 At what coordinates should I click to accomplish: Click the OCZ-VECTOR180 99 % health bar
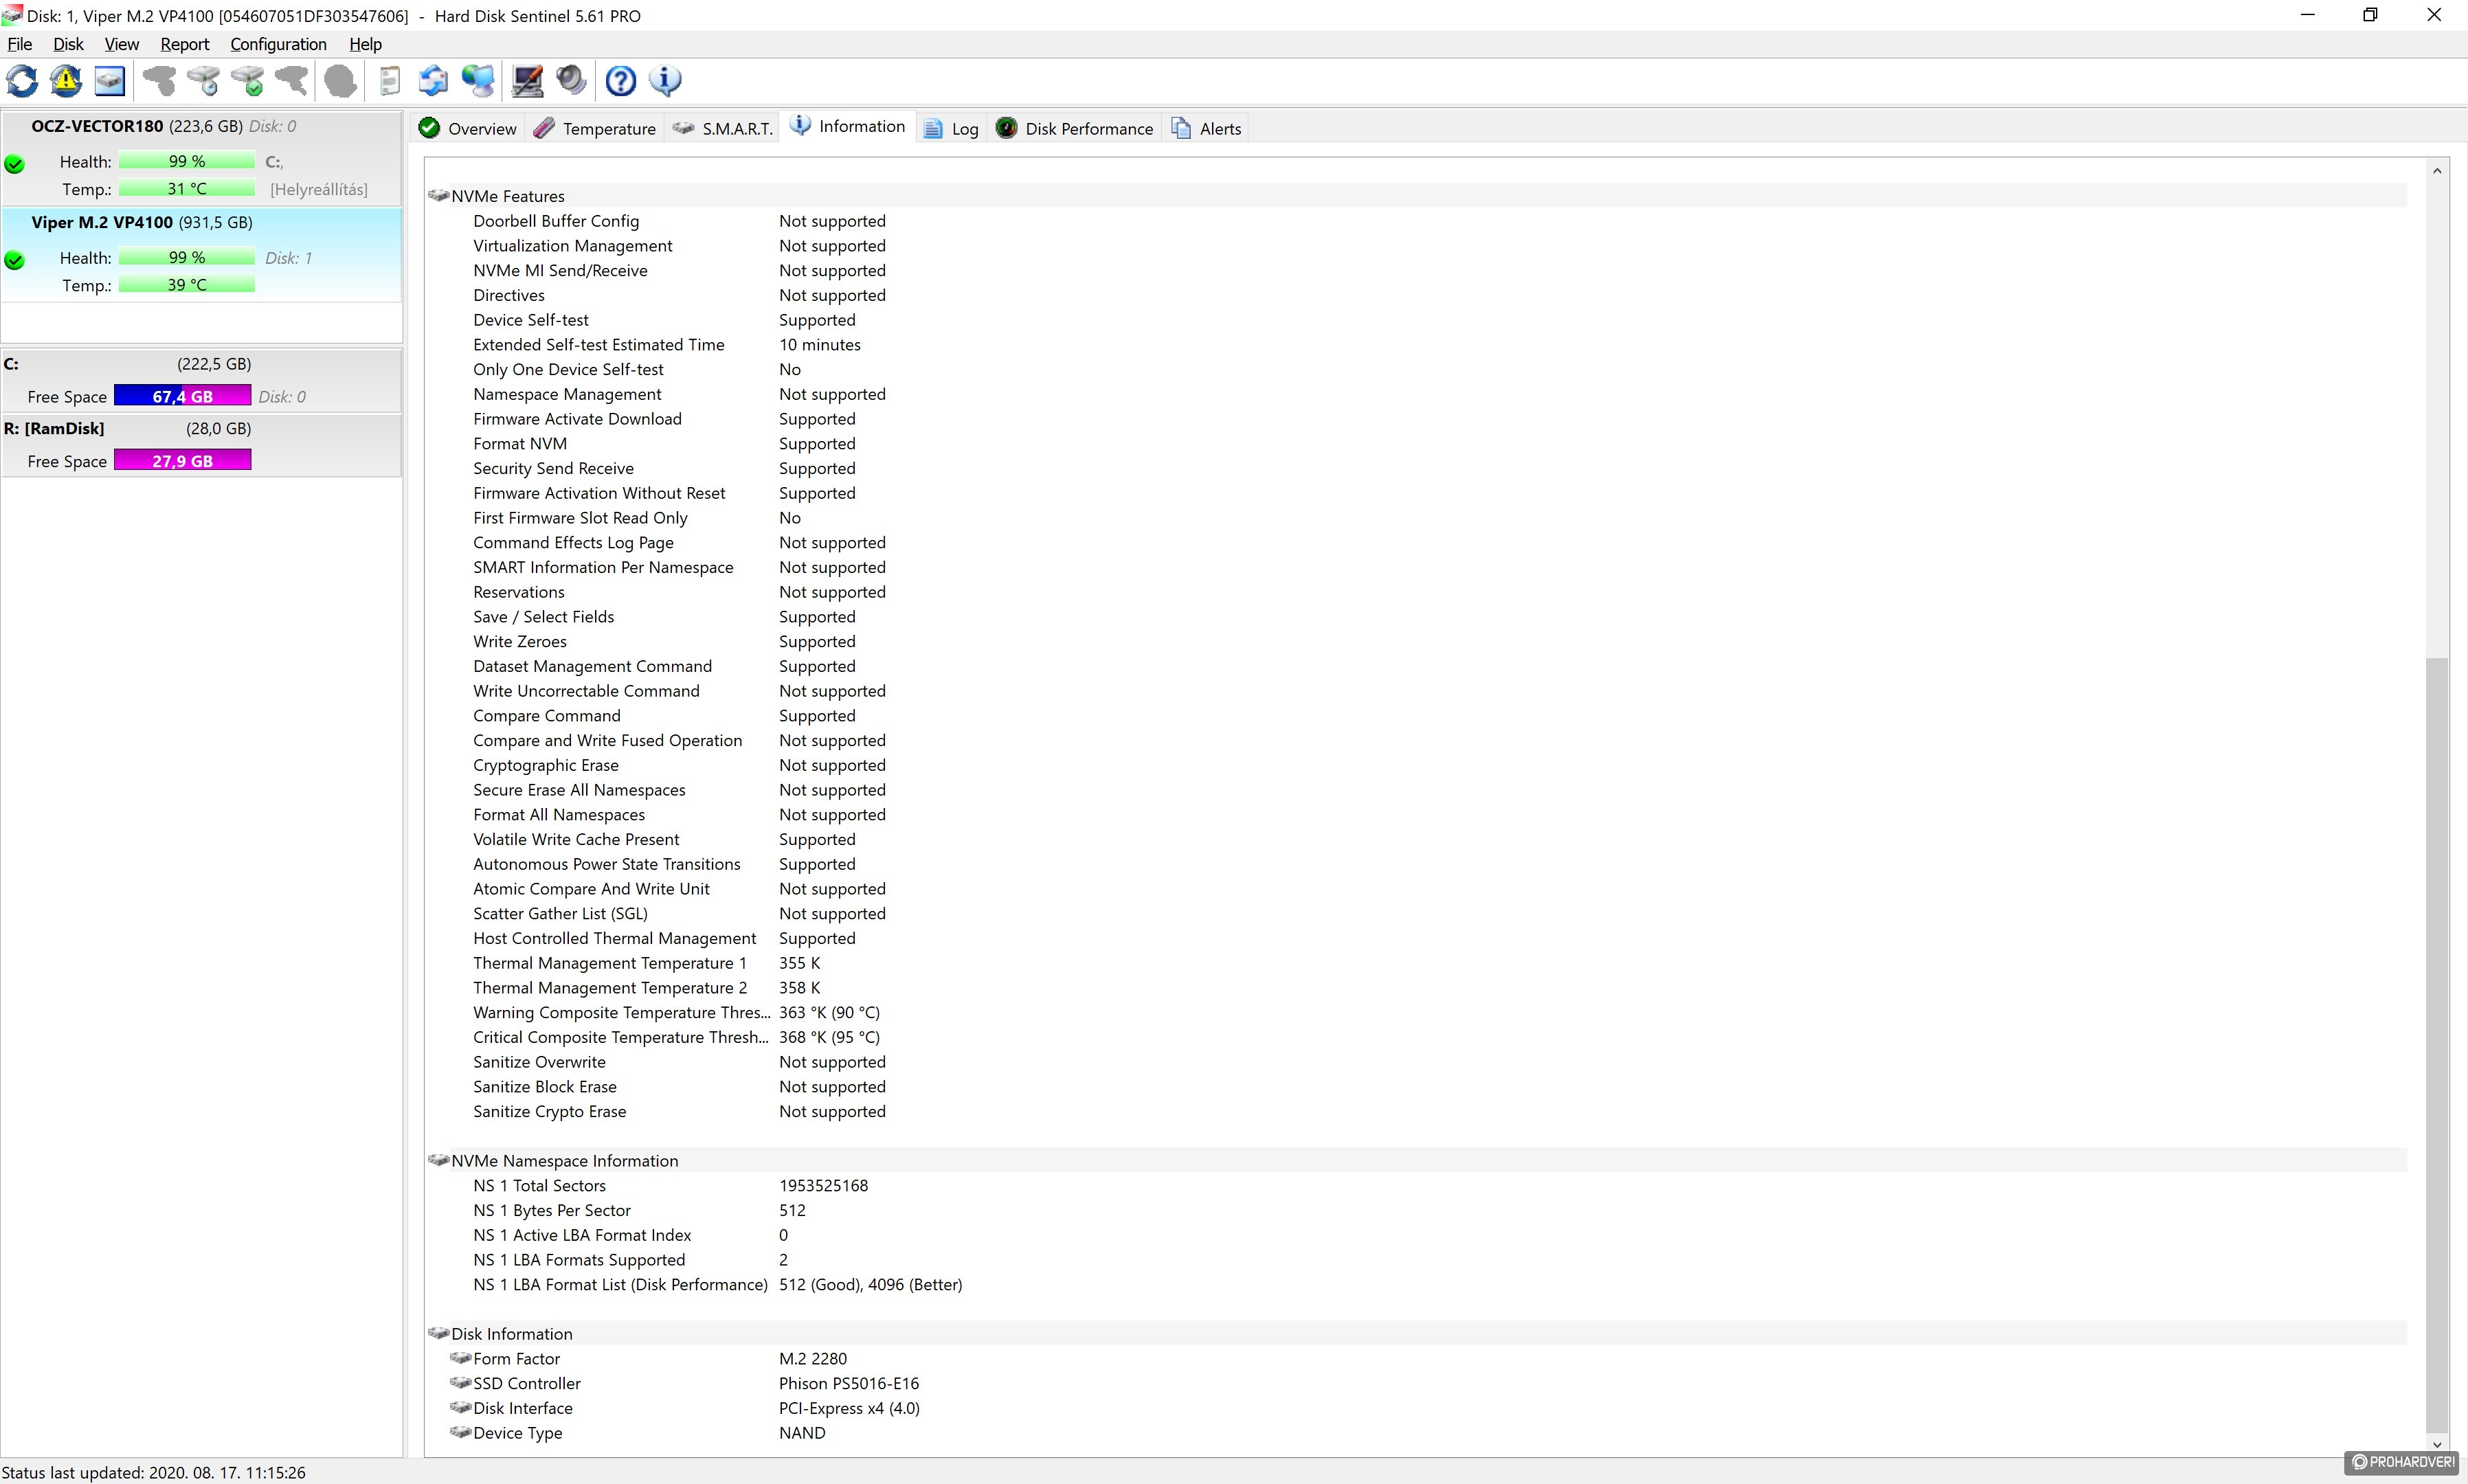187,161
